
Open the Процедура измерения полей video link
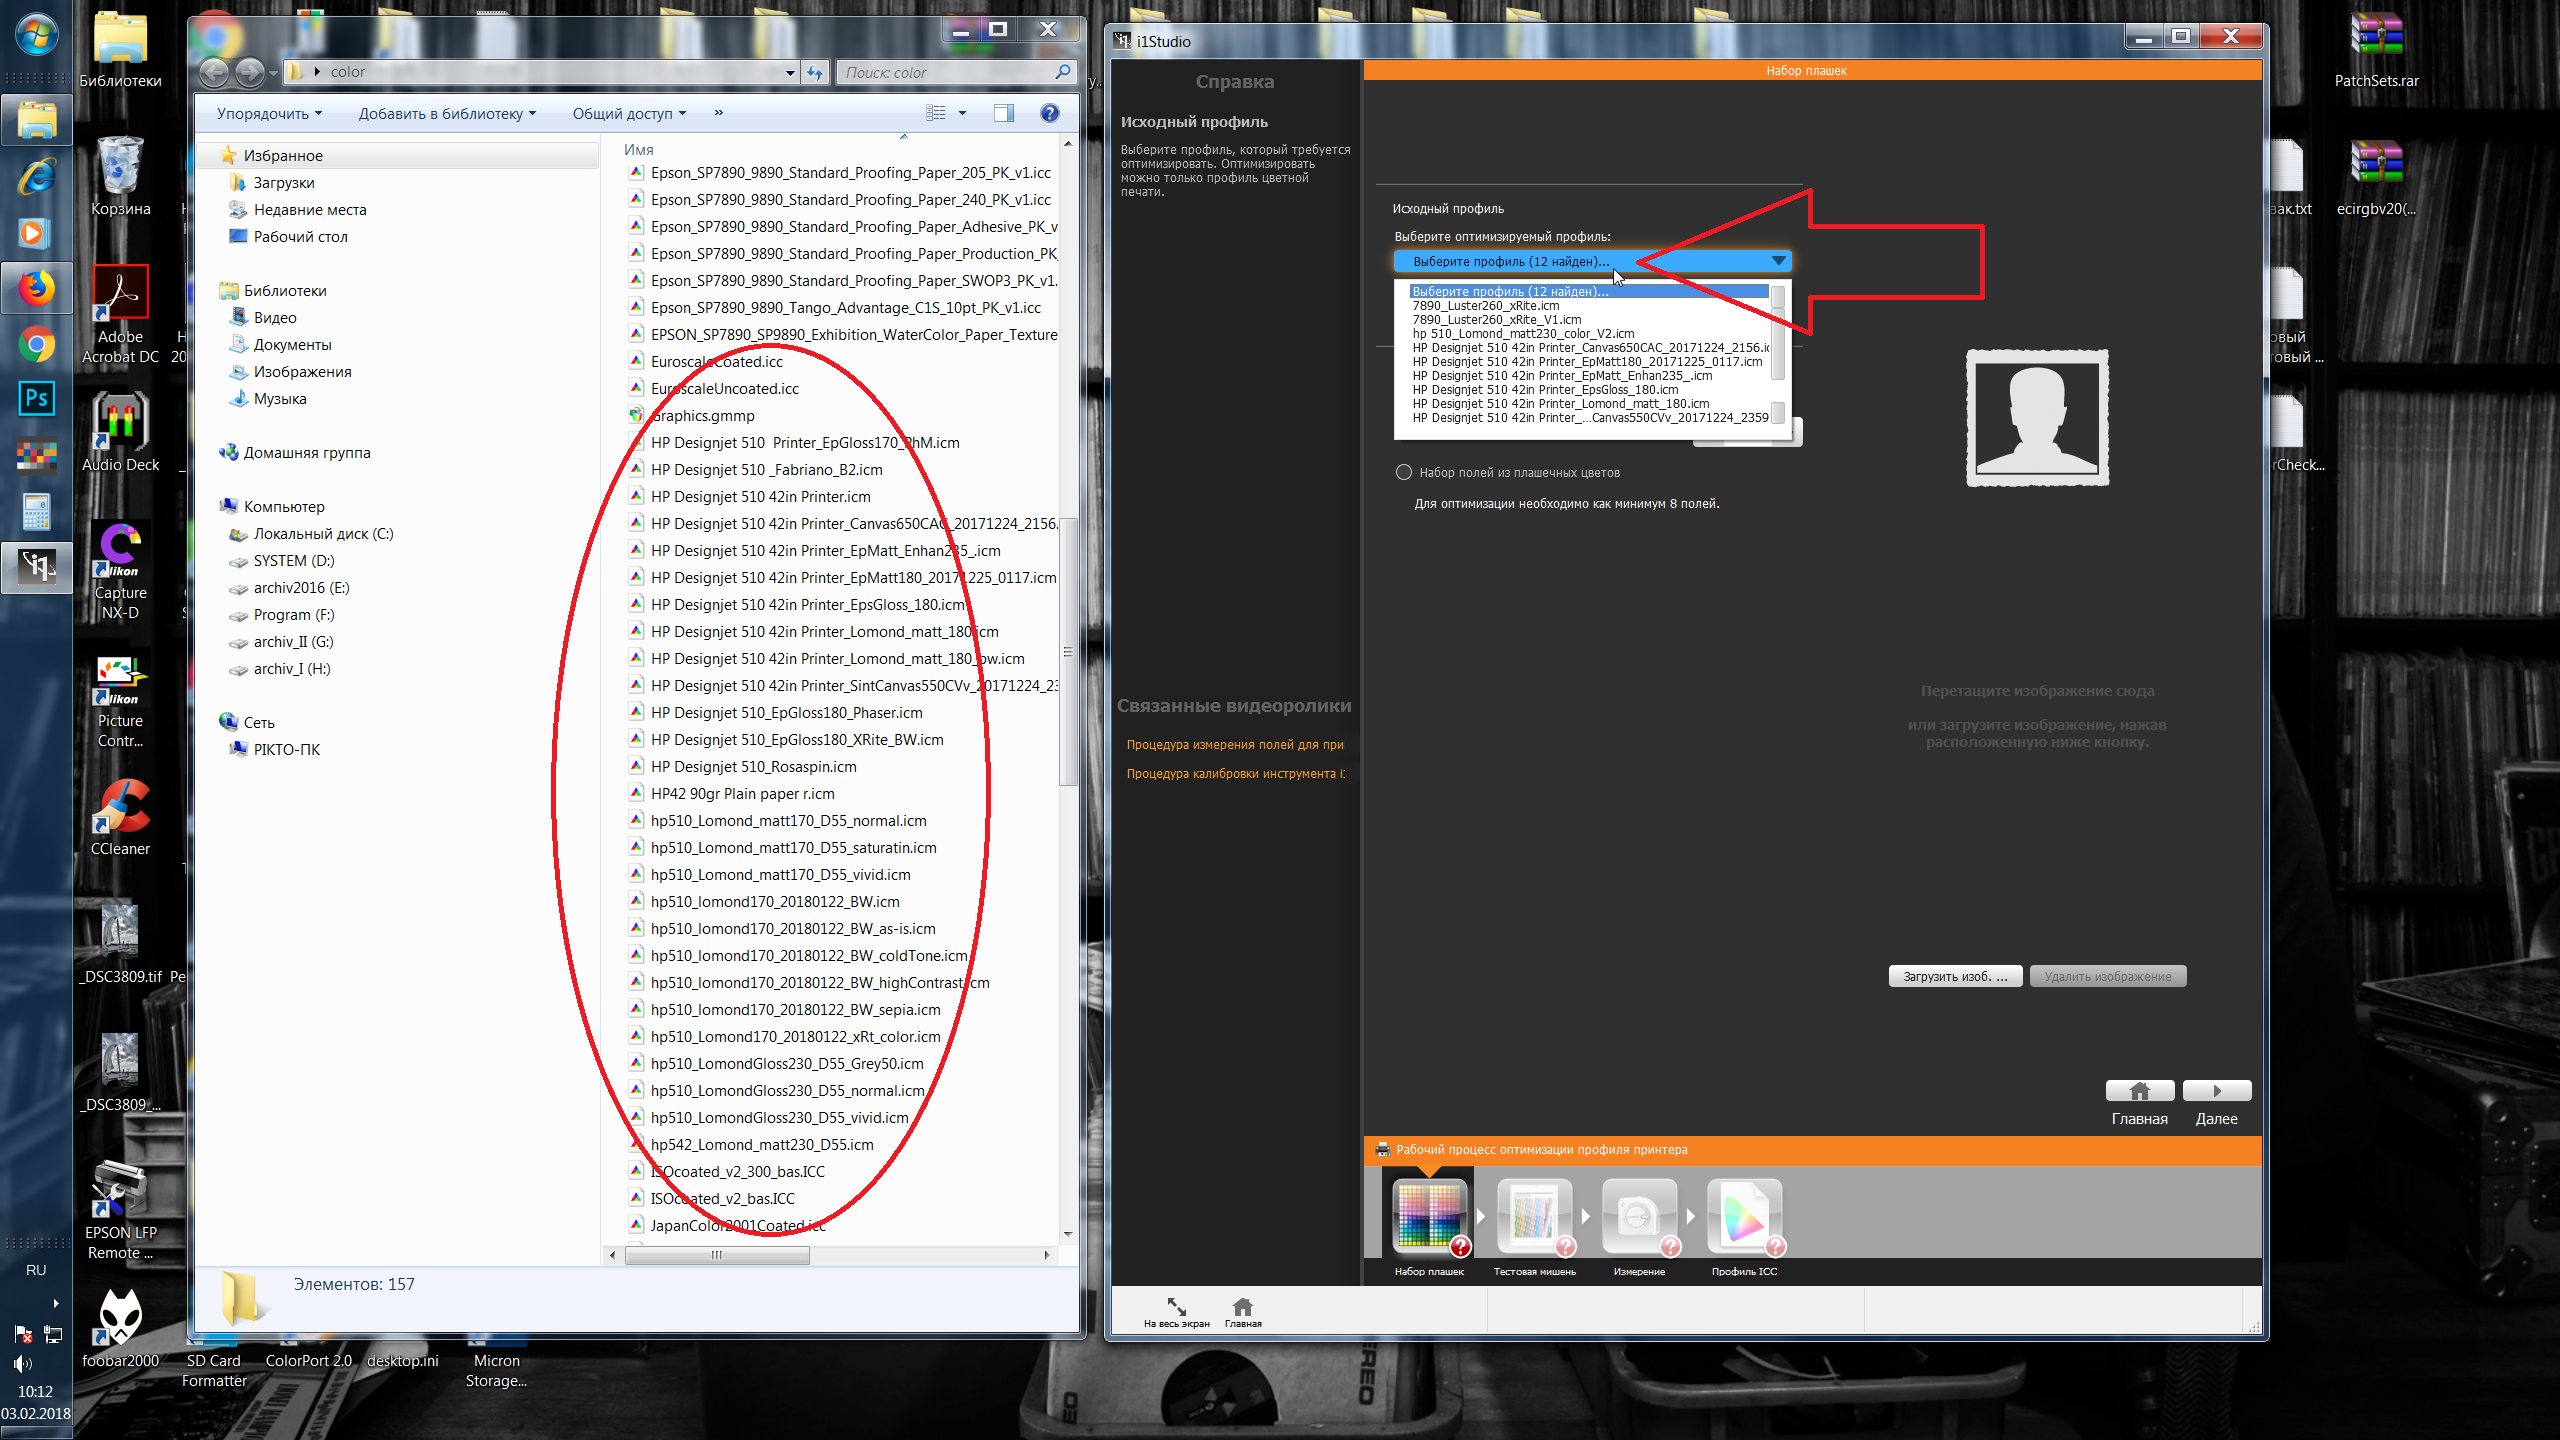[1235, 745]
